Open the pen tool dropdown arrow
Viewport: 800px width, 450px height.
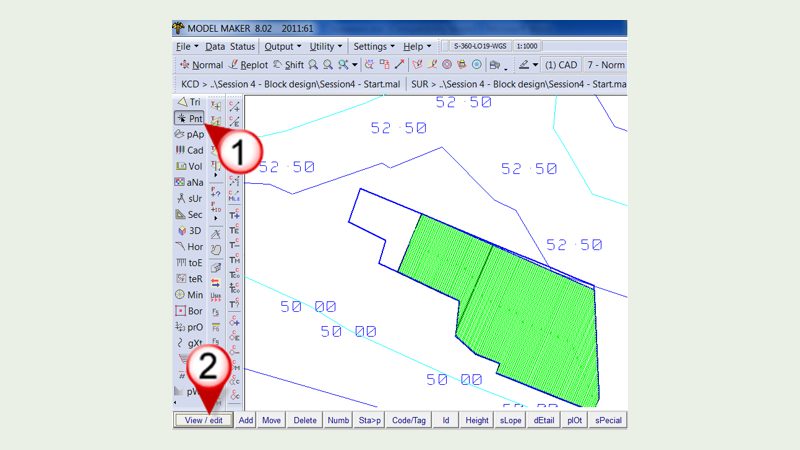click(535, 65)
